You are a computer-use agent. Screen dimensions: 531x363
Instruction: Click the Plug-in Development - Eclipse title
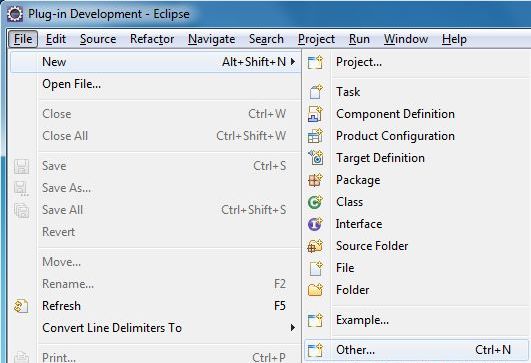coord(109,14)
